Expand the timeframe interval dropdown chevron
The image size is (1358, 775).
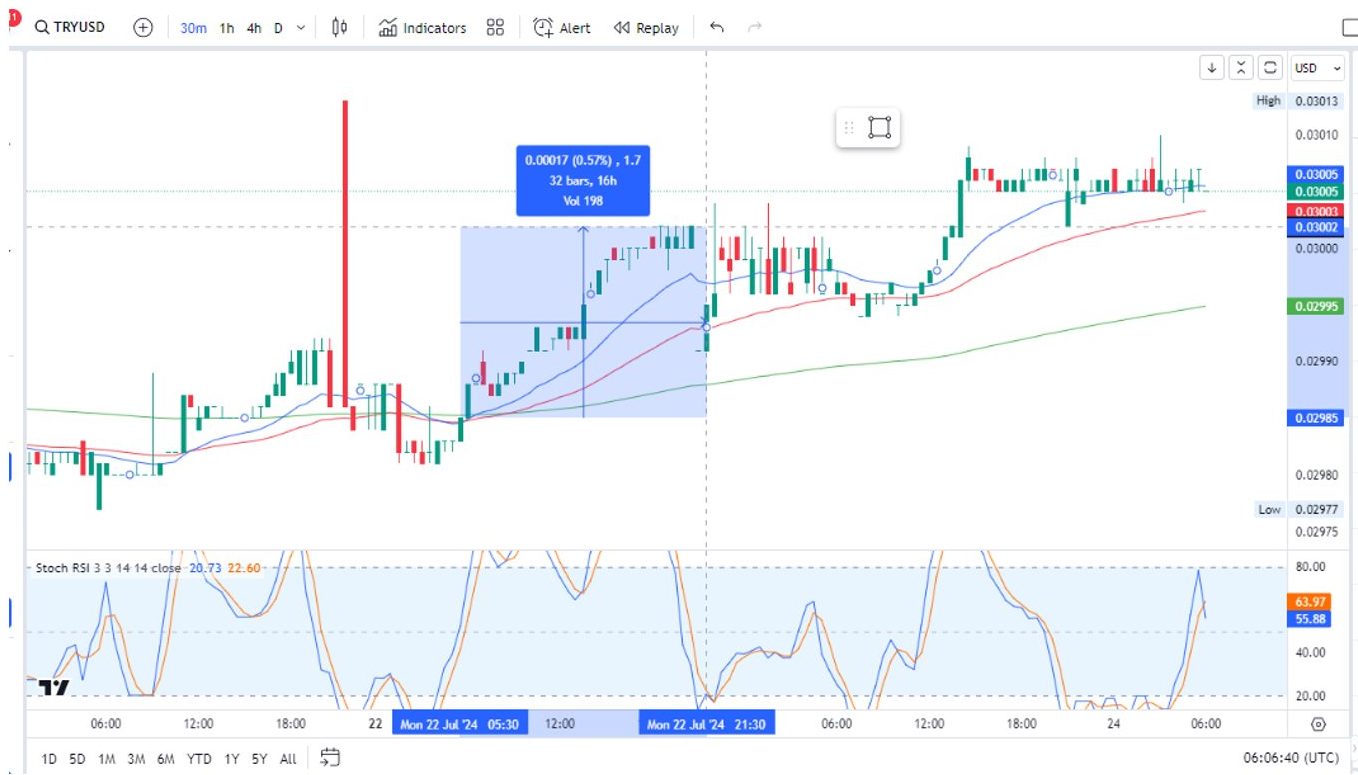(301, 28)
